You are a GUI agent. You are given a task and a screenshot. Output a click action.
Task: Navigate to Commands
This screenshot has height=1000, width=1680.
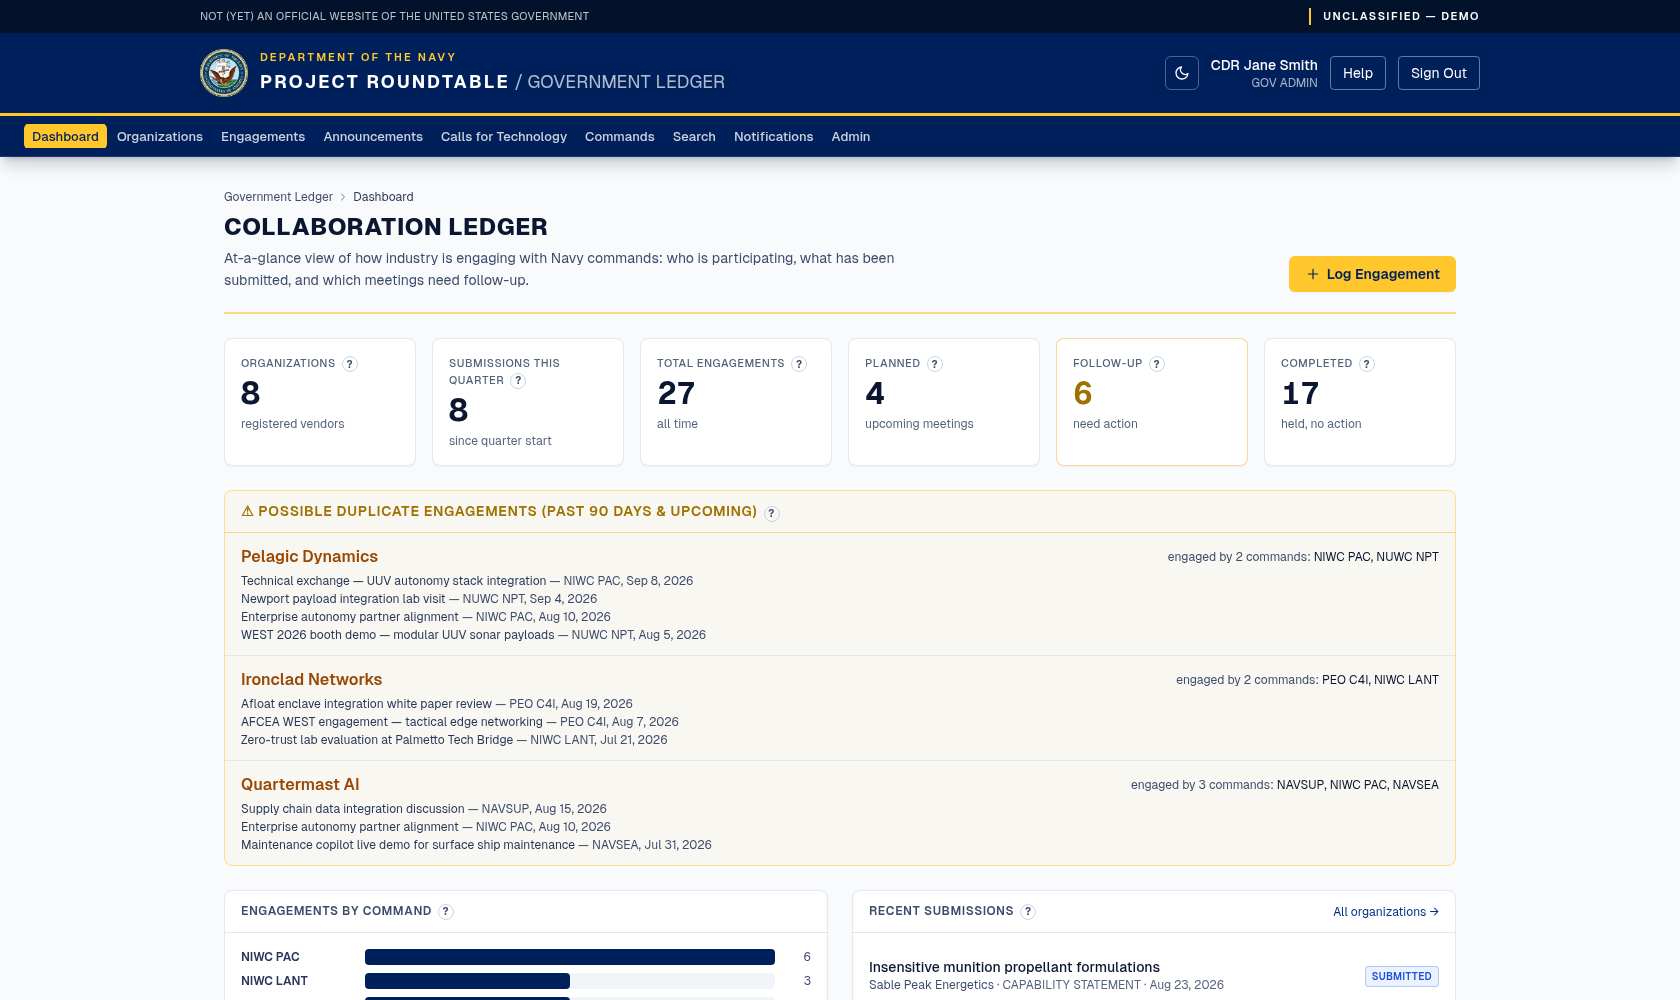point(620,137)
